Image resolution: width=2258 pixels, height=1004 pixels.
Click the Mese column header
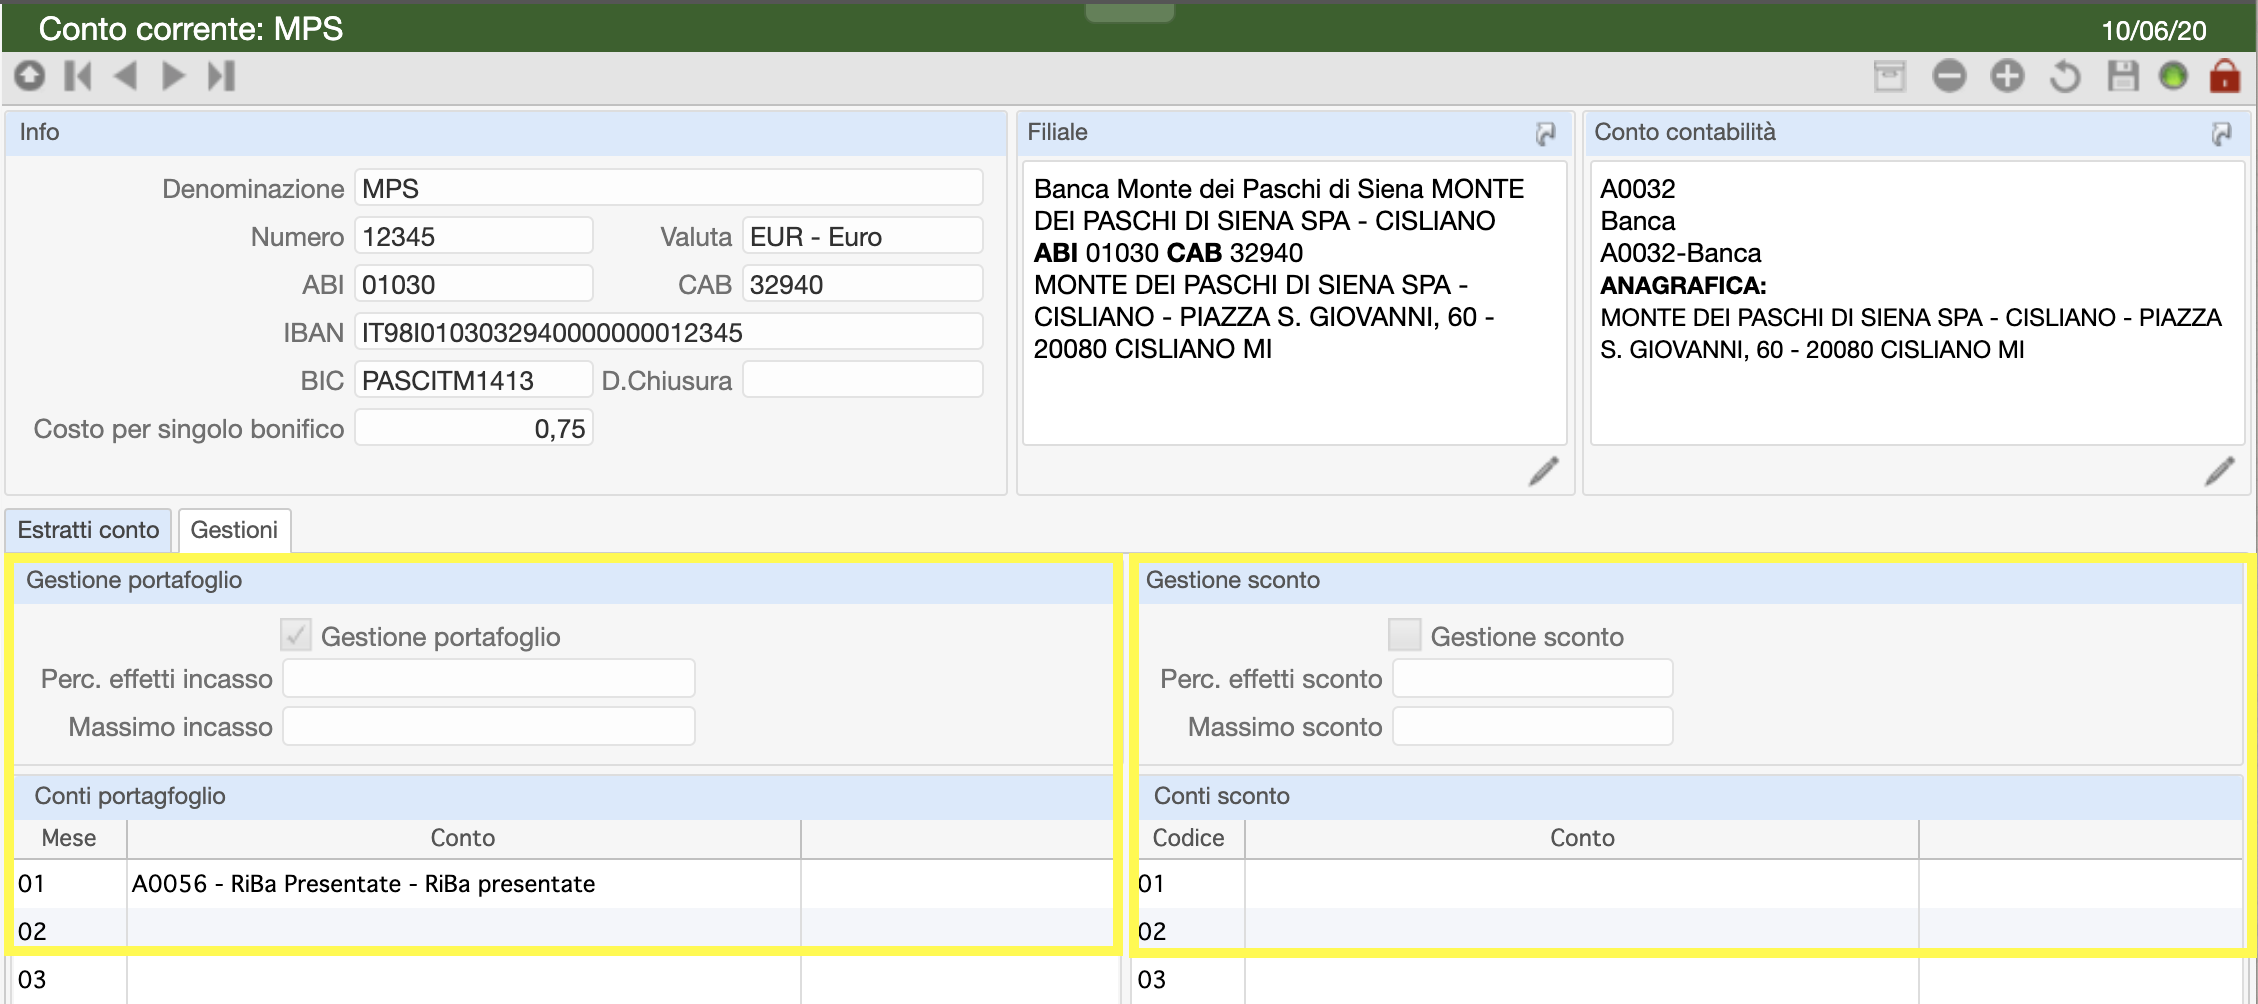(69, 838)
